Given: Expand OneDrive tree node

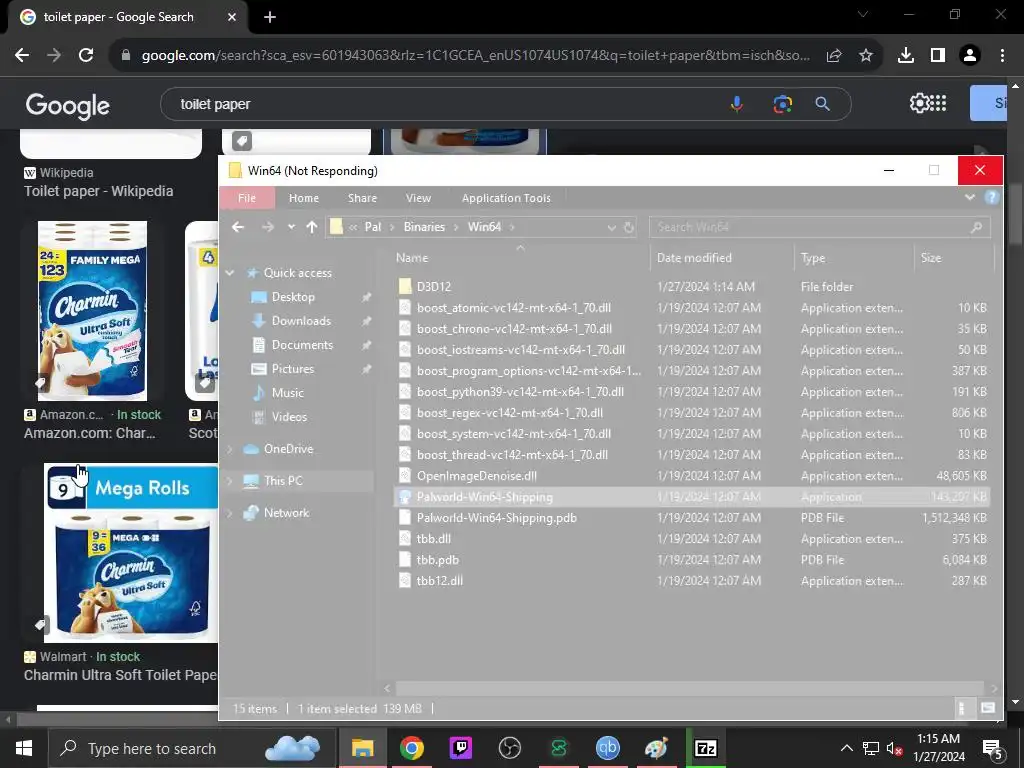Looking at the screenshot, I should tap(230, 449).
